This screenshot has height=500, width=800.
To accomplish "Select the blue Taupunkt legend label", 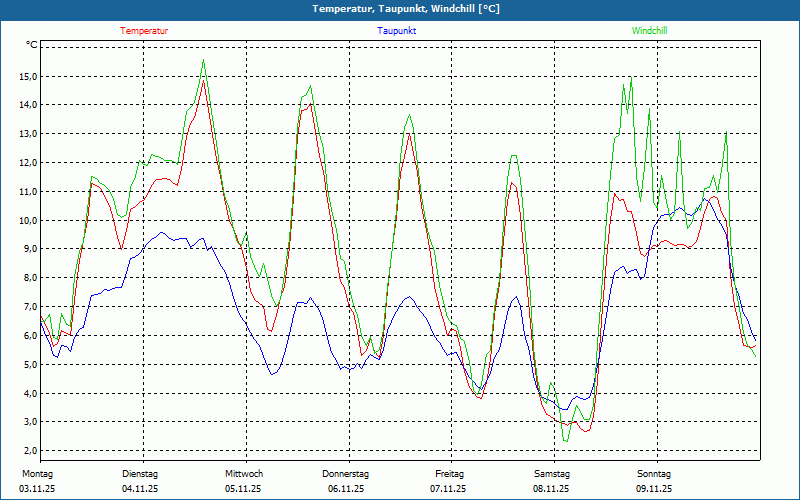I will pyautogui.click(x=397, y=31).
